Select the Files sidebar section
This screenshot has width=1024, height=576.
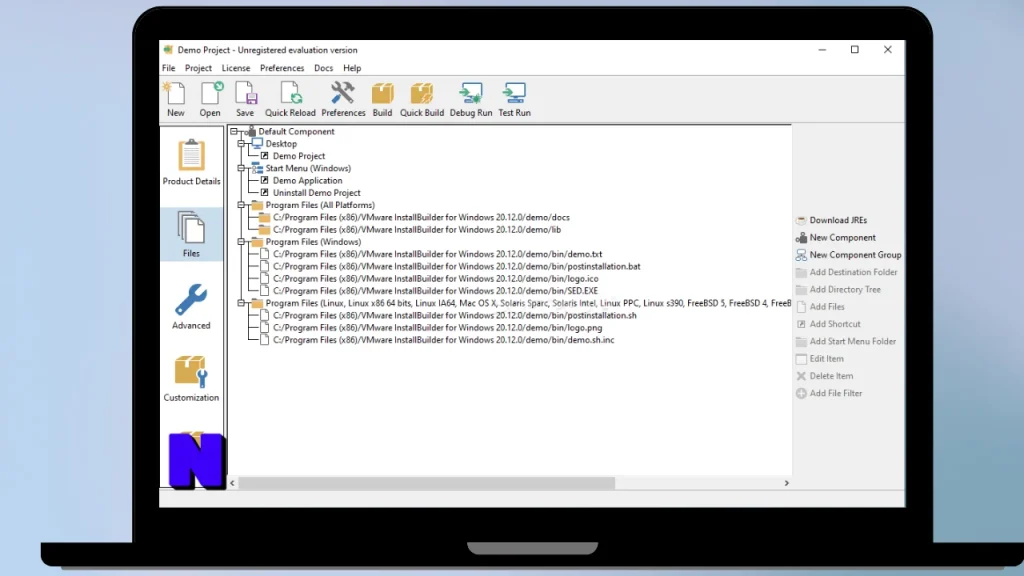coord(191,234)
